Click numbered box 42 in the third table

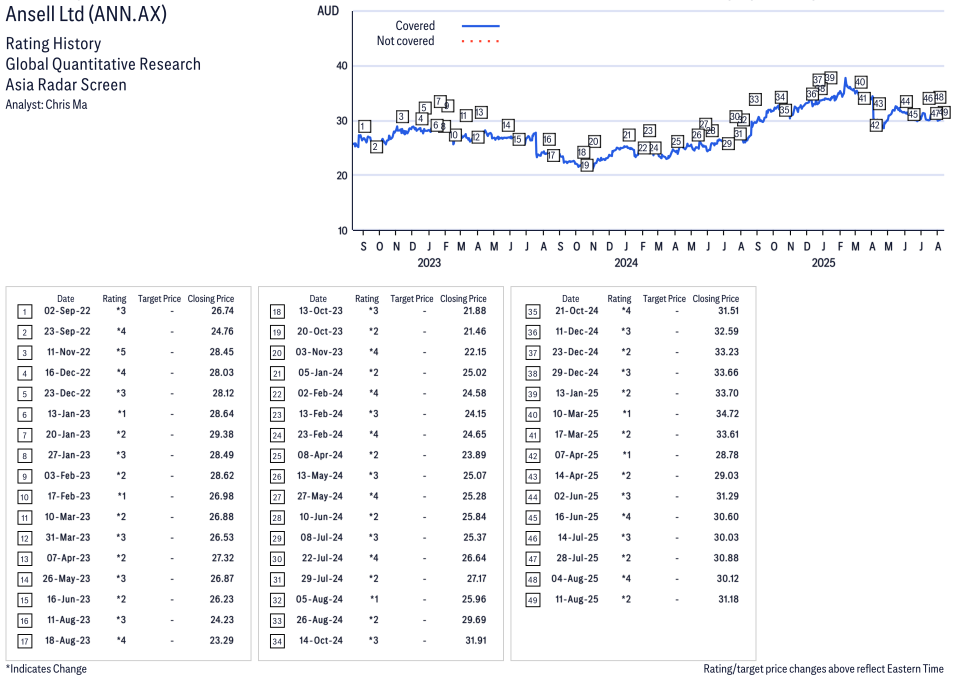coord(532,456)
